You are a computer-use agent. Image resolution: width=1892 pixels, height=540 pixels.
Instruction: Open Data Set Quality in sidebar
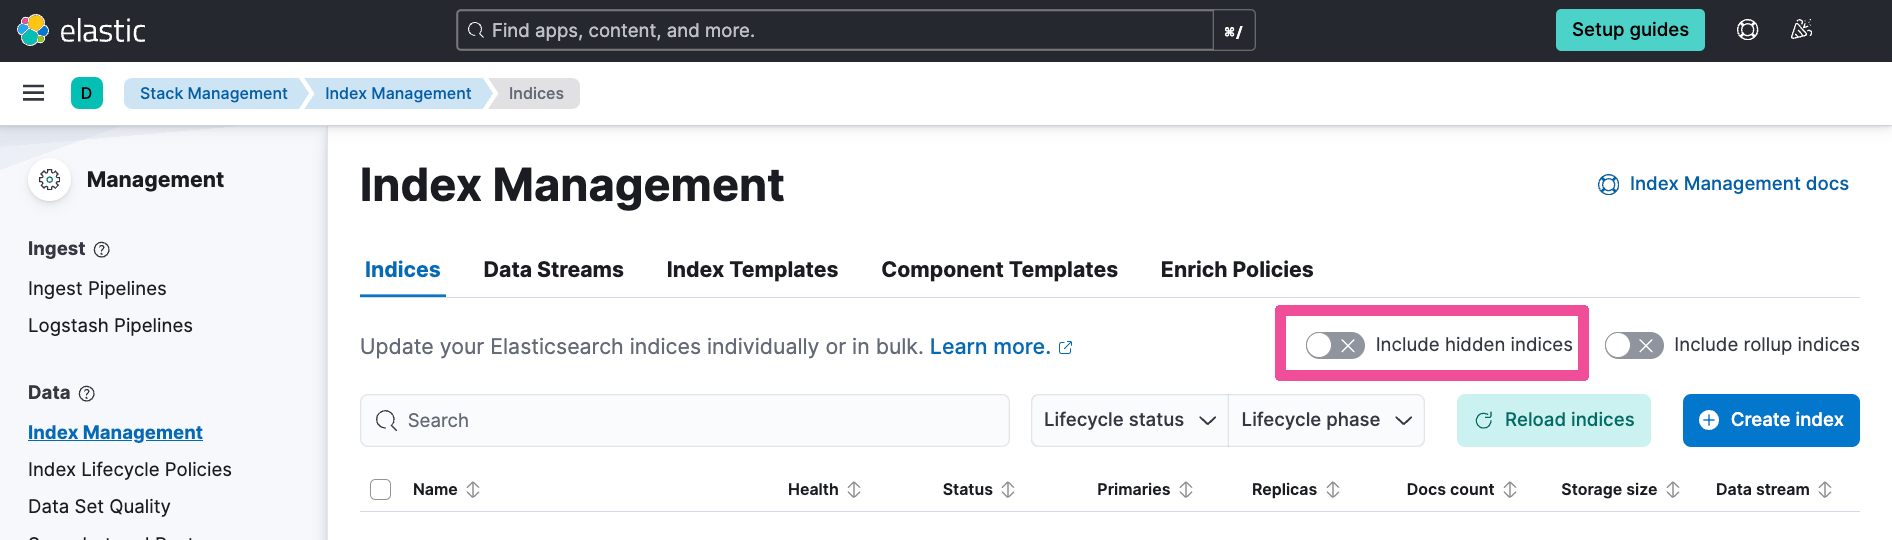coord(99,507)
